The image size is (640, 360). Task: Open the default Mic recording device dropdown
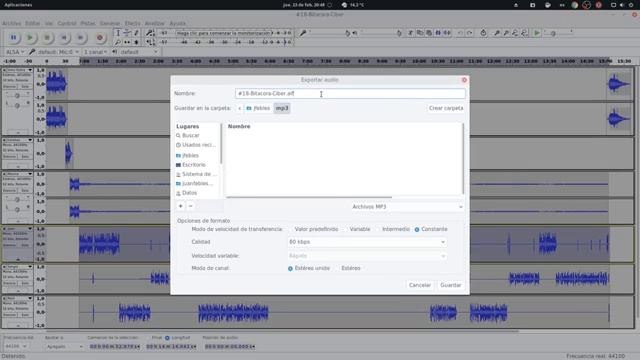pos(57,52)
